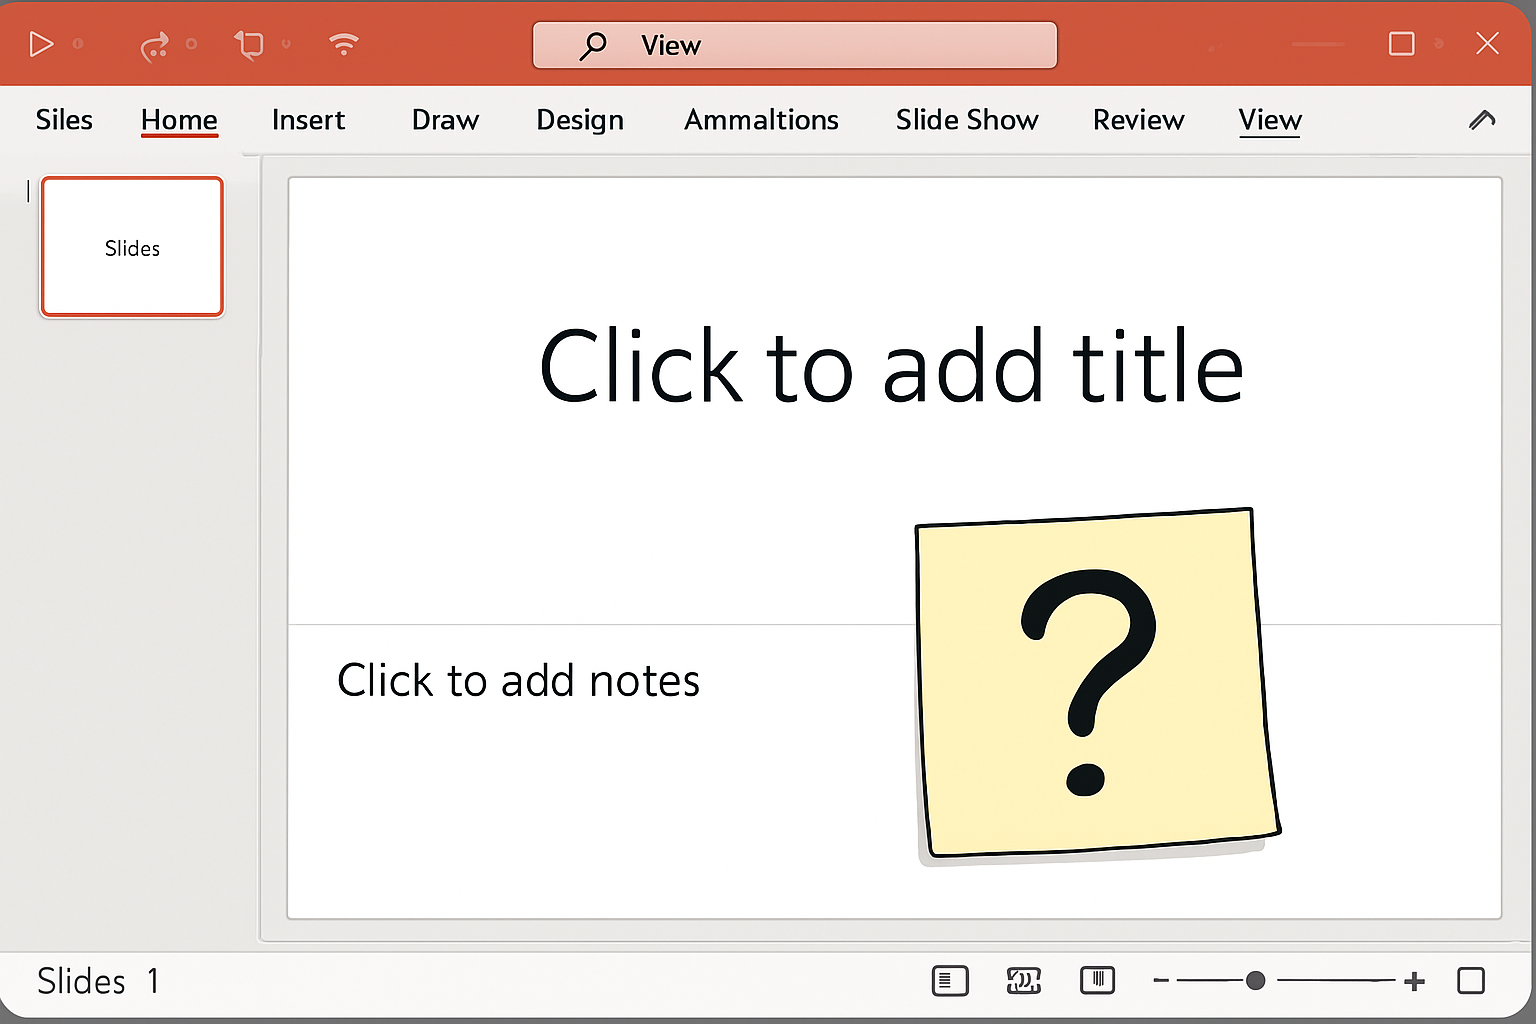Select the Review tab
Viewport: 1536px width, 1024px height.
pos(1138,120)
